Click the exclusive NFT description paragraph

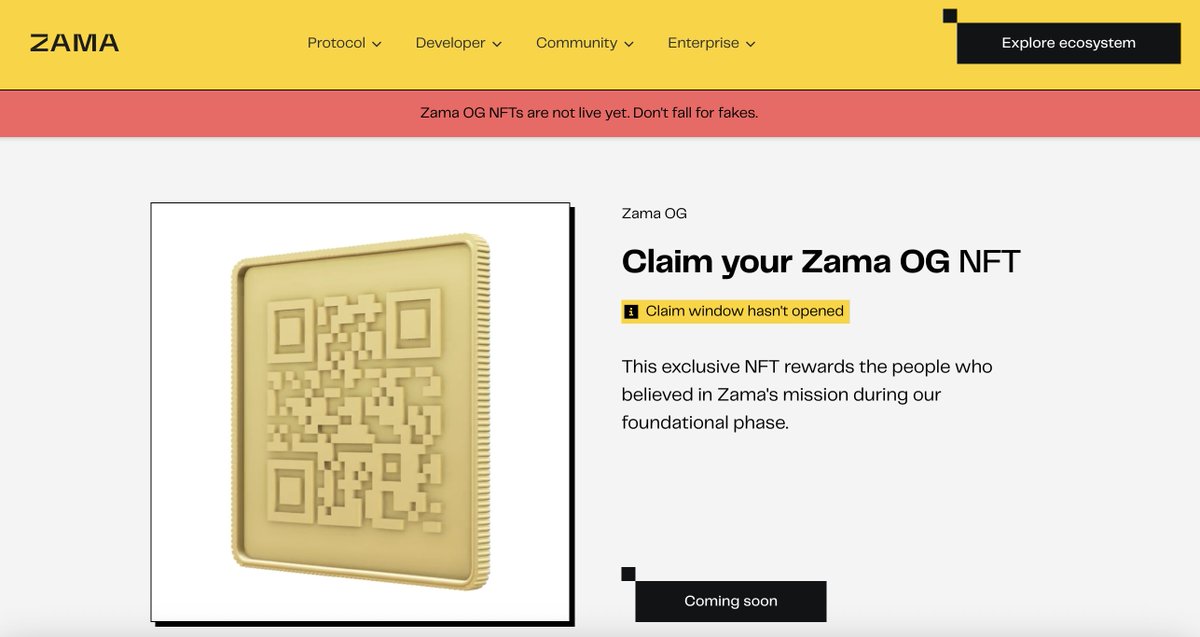[x=806, y=394]
